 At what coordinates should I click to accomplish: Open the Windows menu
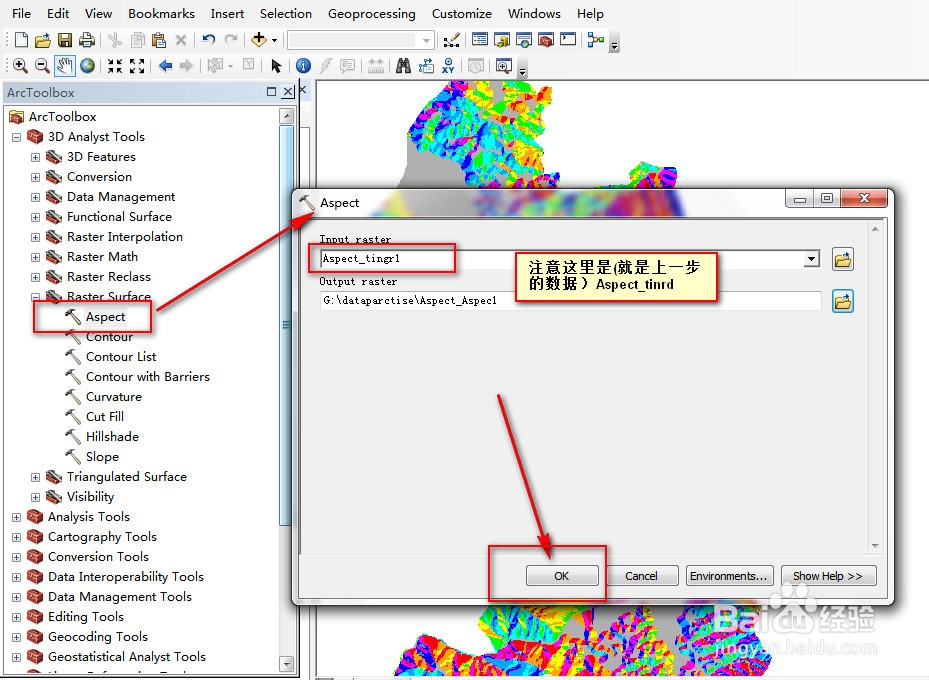pos(534,13)
